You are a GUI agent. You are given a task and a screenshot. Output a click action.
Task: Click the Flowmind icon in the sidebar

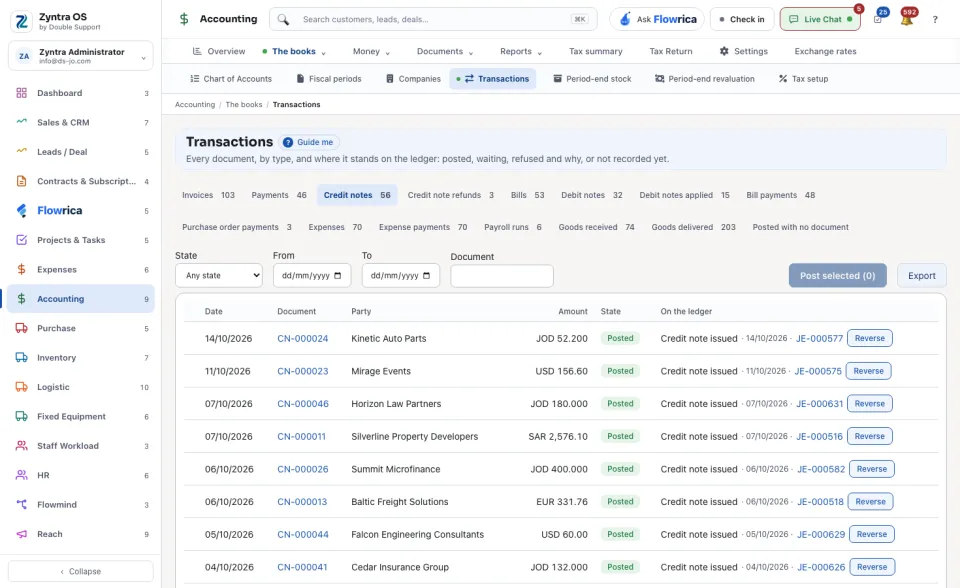[x=21, y=505]
